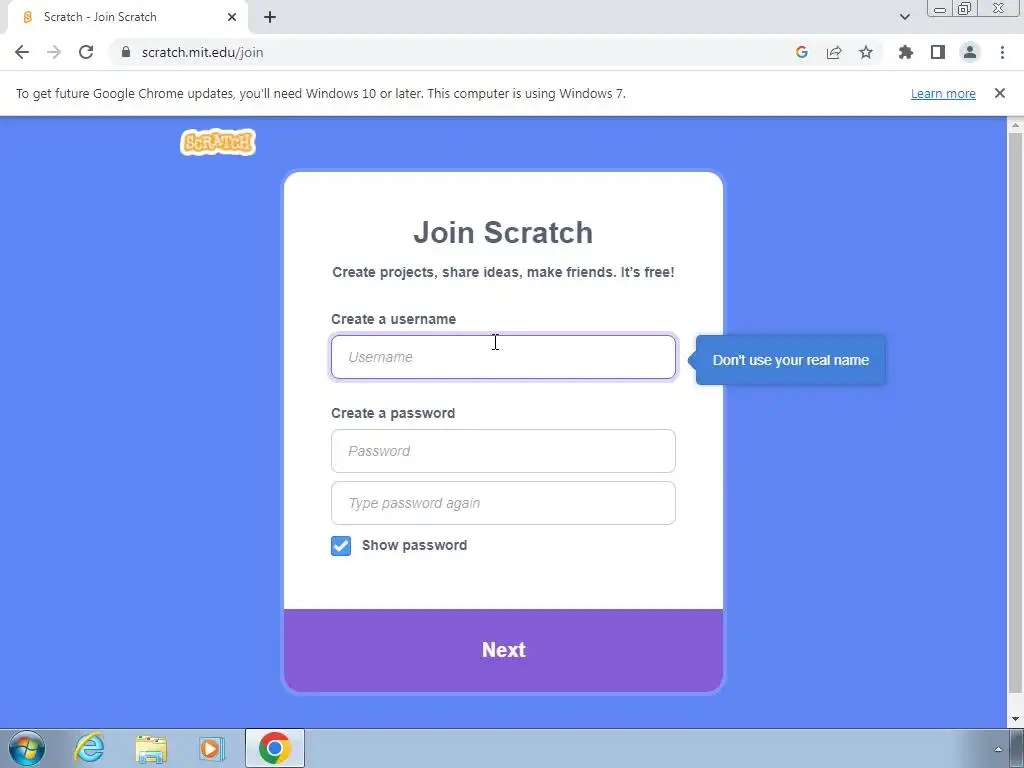Click the Don't use your real name tooltip

[790, 360]
